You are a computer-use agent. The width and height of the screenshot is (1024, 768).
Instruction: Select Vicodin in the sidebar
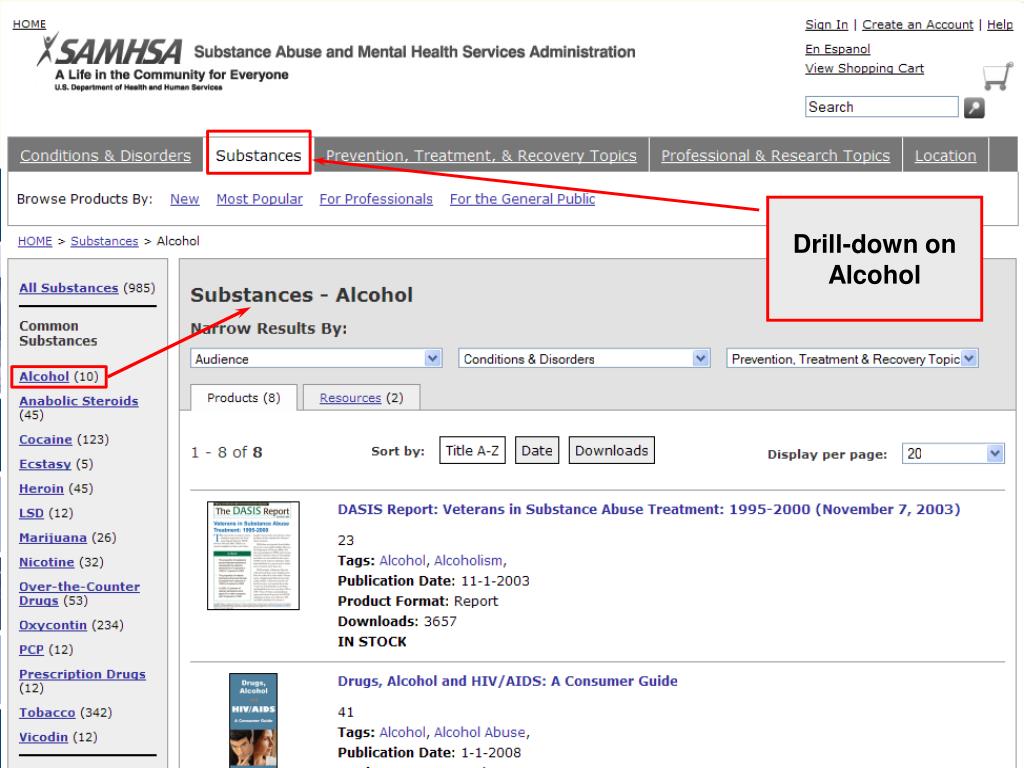(x=43, y=737)
